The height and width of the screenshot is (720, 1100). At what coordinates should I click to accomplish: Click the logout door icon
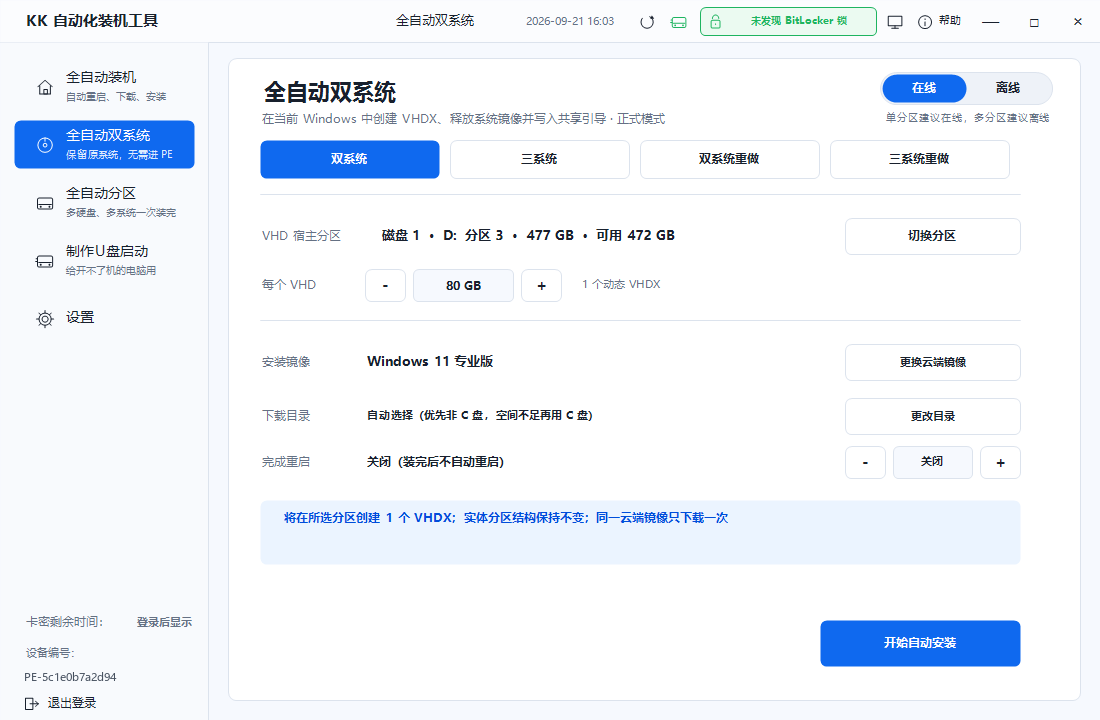32,703
